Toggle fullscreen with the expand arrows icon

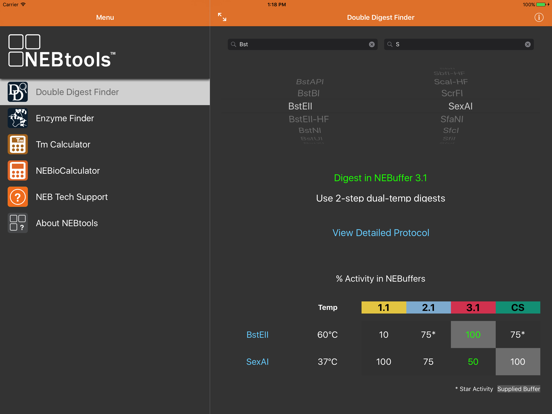click(x=222, y=17)
